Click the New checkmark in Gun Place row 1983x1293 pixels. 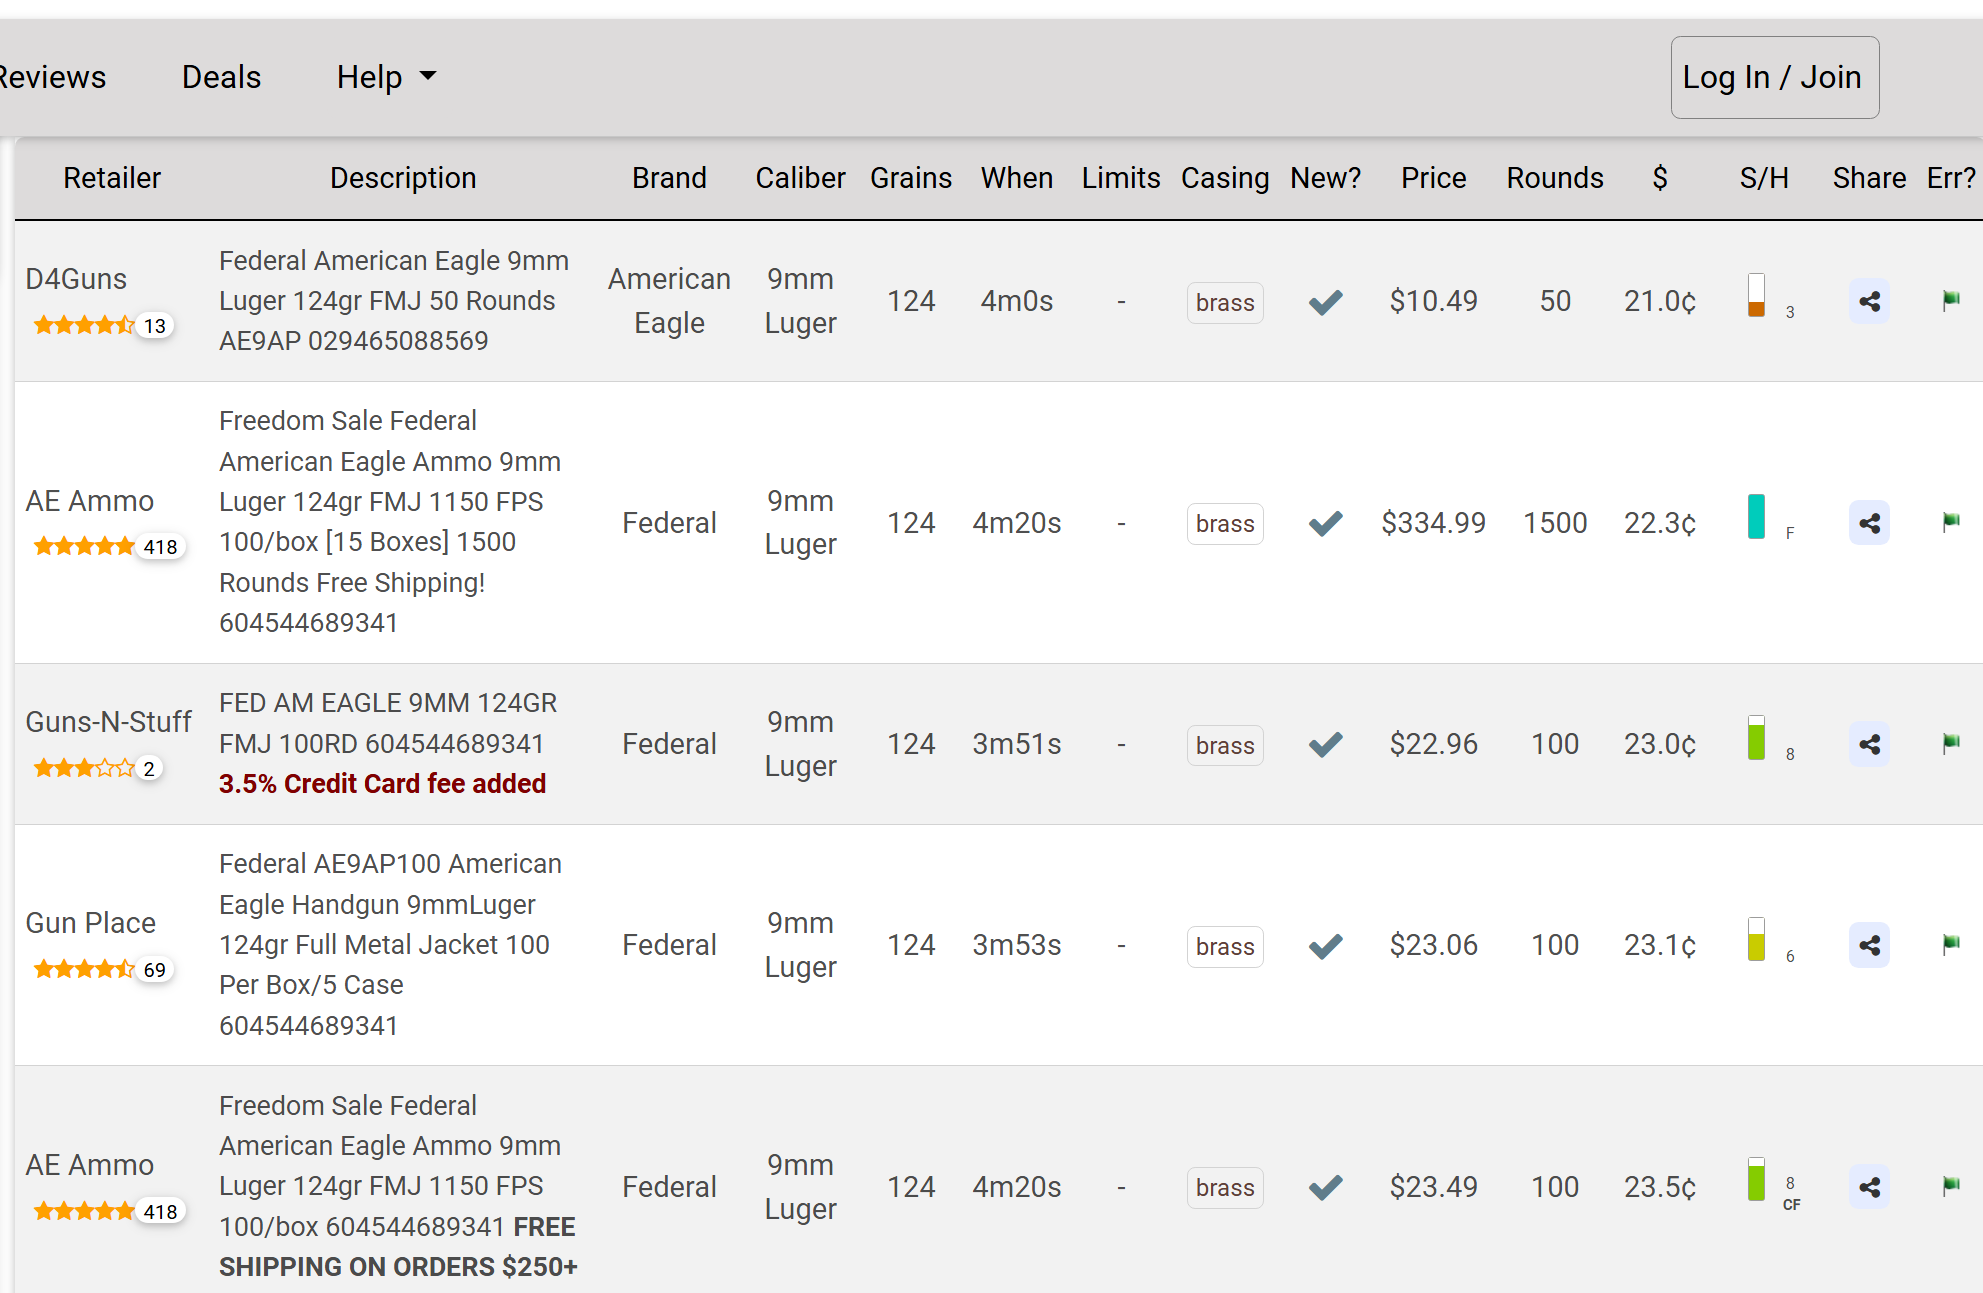1325,945
